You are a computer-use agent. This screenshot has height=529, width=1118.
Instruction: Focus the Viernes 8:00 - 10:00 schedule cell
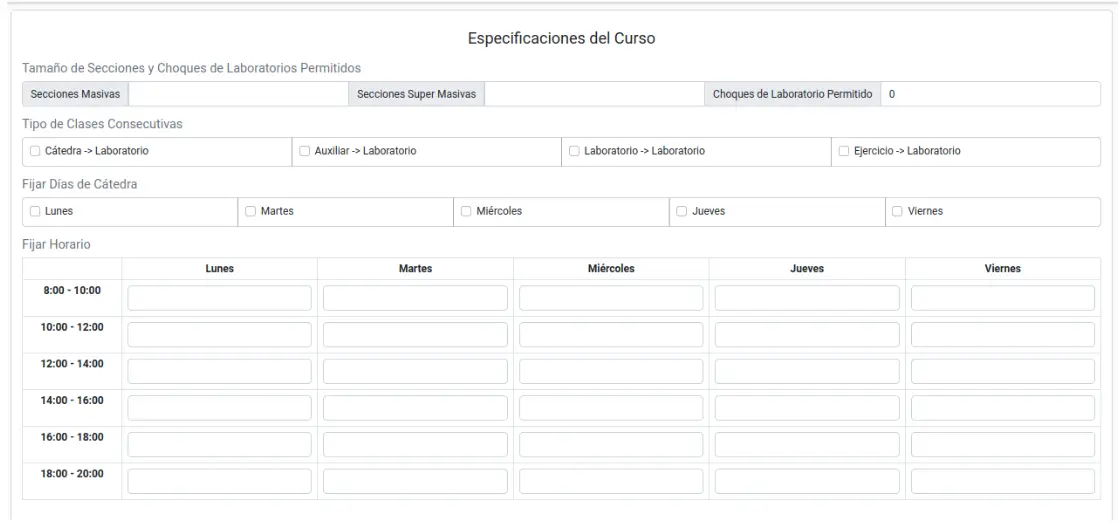click(1002, 298)
